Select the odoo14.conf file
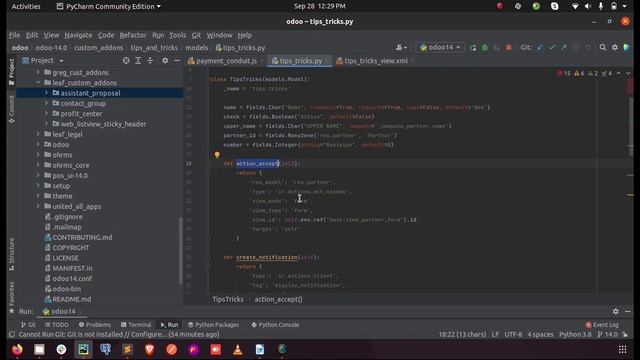 (x=72, y=278)
